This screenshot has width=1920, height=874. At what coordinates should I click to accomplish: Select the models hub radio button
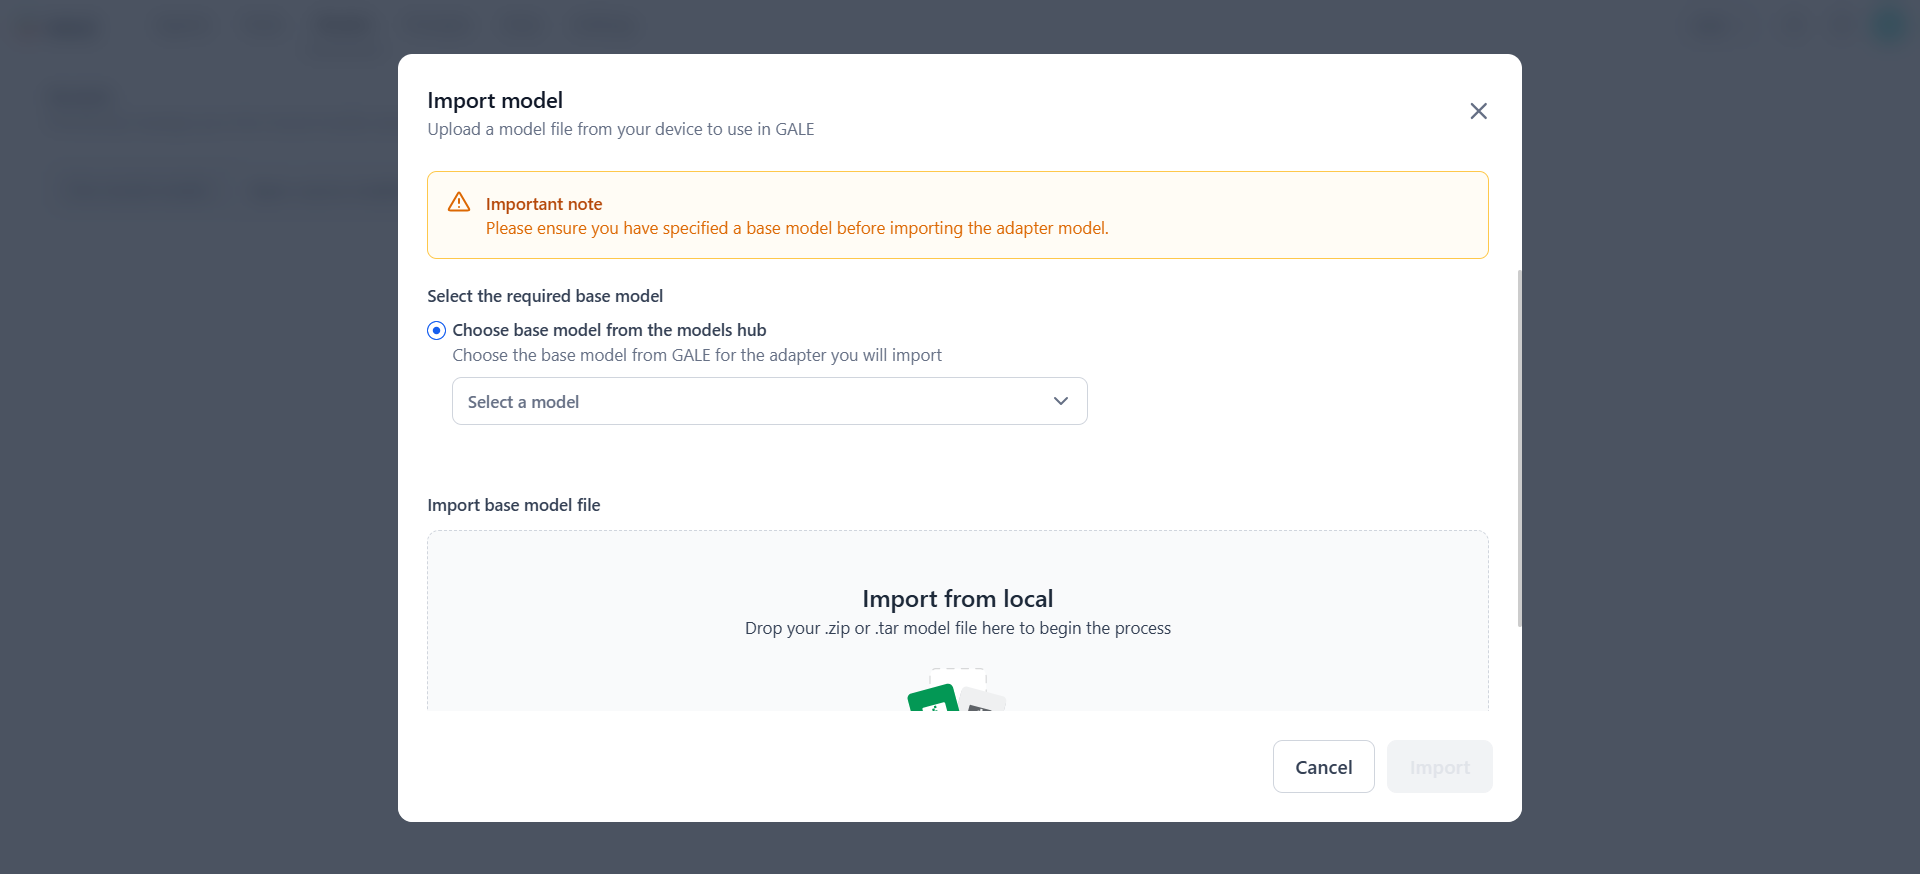(436, 330)
